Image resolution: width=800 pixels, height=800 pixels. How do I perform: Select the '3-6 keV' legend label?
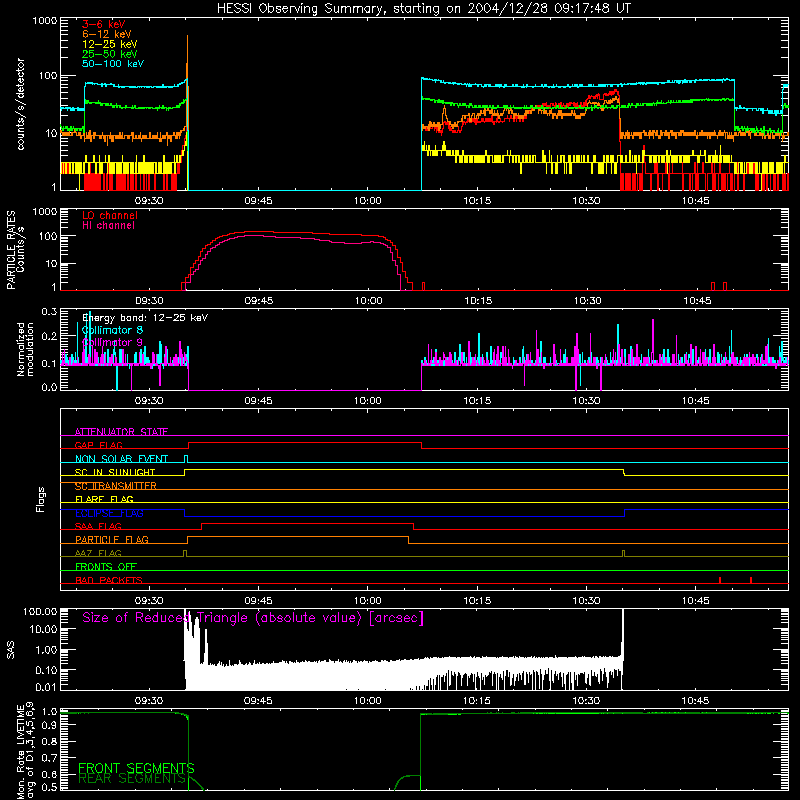pos(104,24)
